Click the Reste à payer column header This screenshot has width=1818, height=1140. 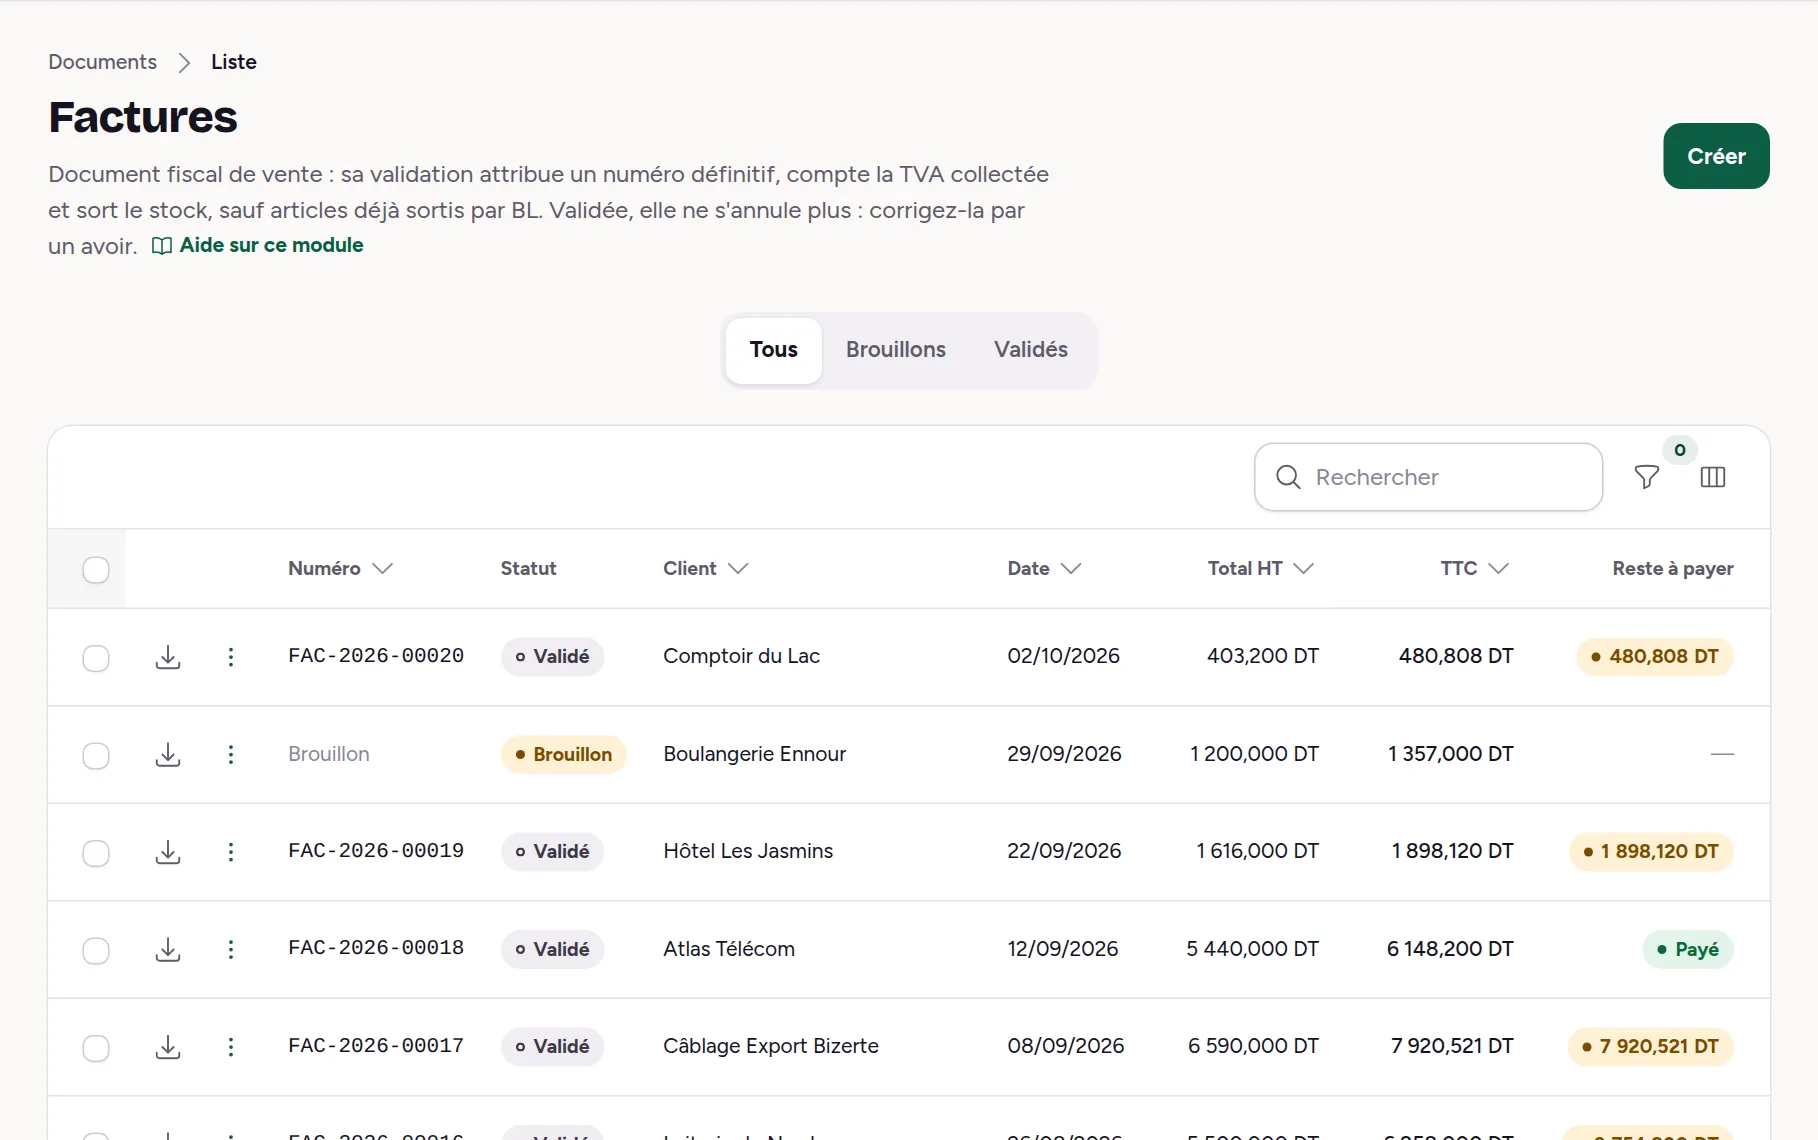pyautogui.click(x=1673, y=568)
